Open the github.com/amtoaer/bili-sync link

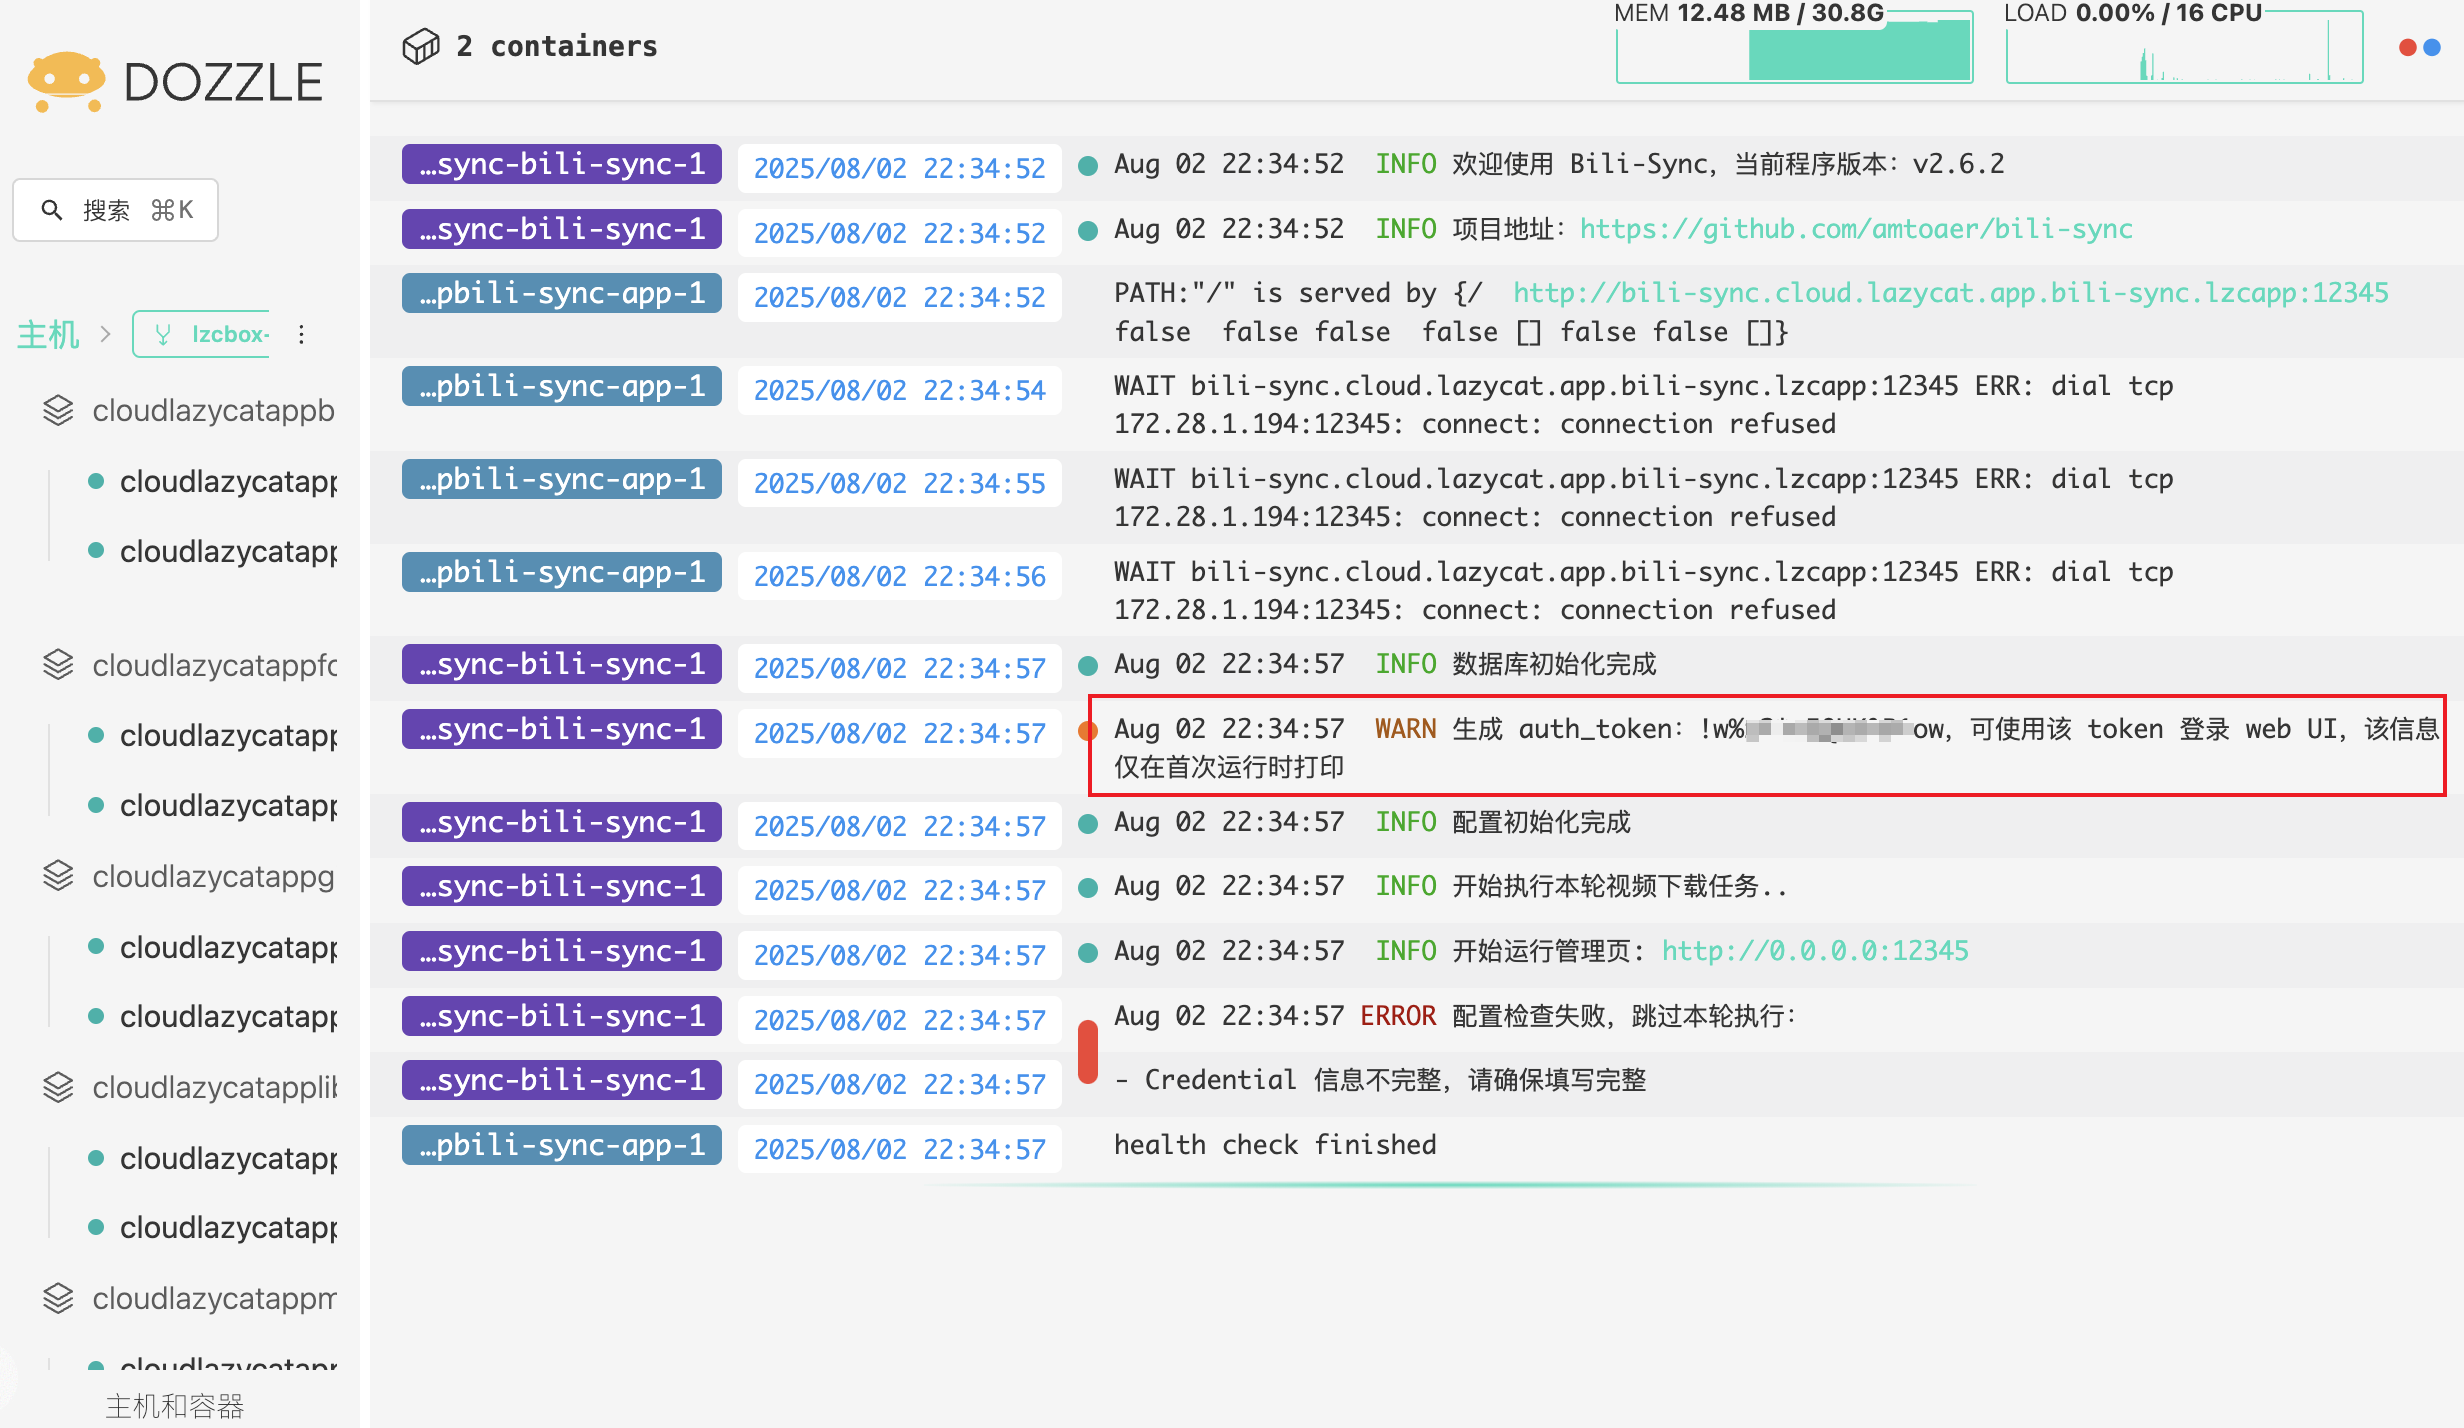click(1856, 229)
